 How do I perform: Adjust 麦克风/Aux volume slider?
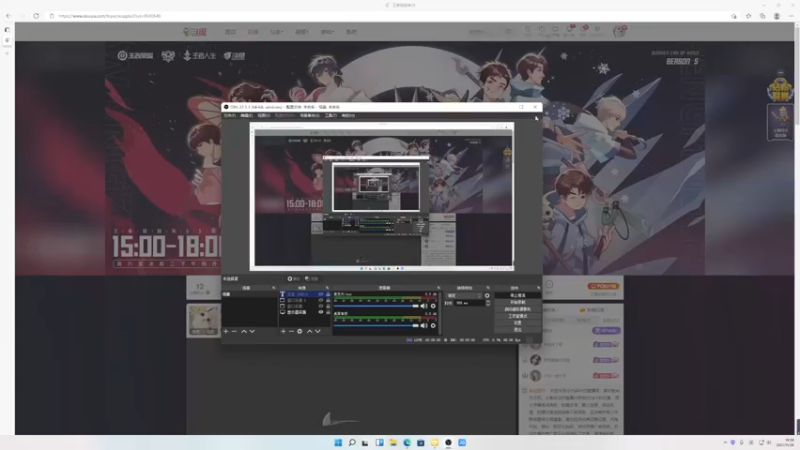click(x=376, y=306)
